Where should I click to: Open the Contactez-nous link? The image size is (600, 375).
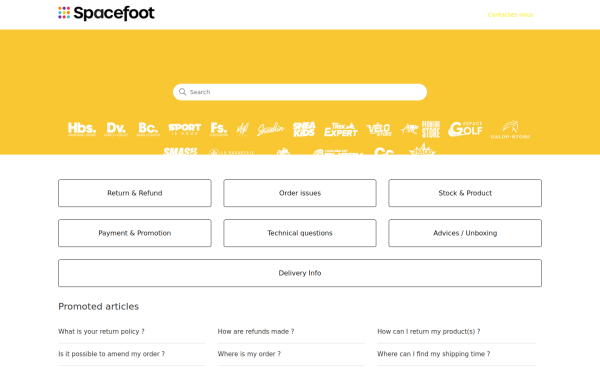[510, 15]
